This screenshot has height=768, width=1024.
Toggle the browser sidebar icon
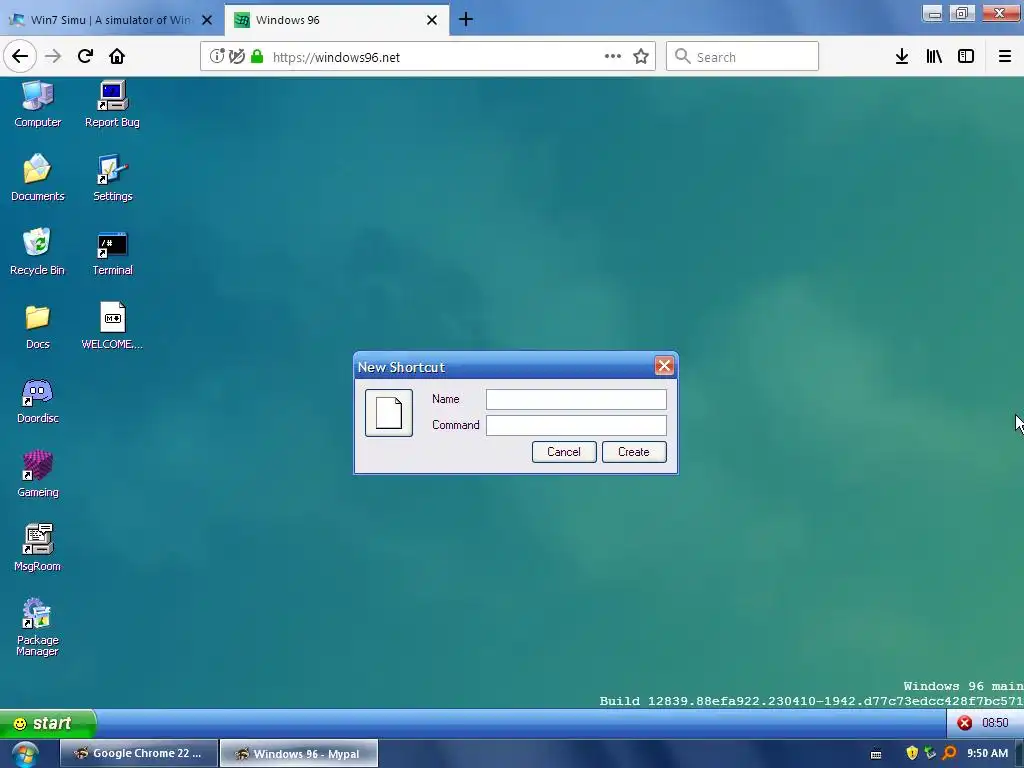pos(966,56)
